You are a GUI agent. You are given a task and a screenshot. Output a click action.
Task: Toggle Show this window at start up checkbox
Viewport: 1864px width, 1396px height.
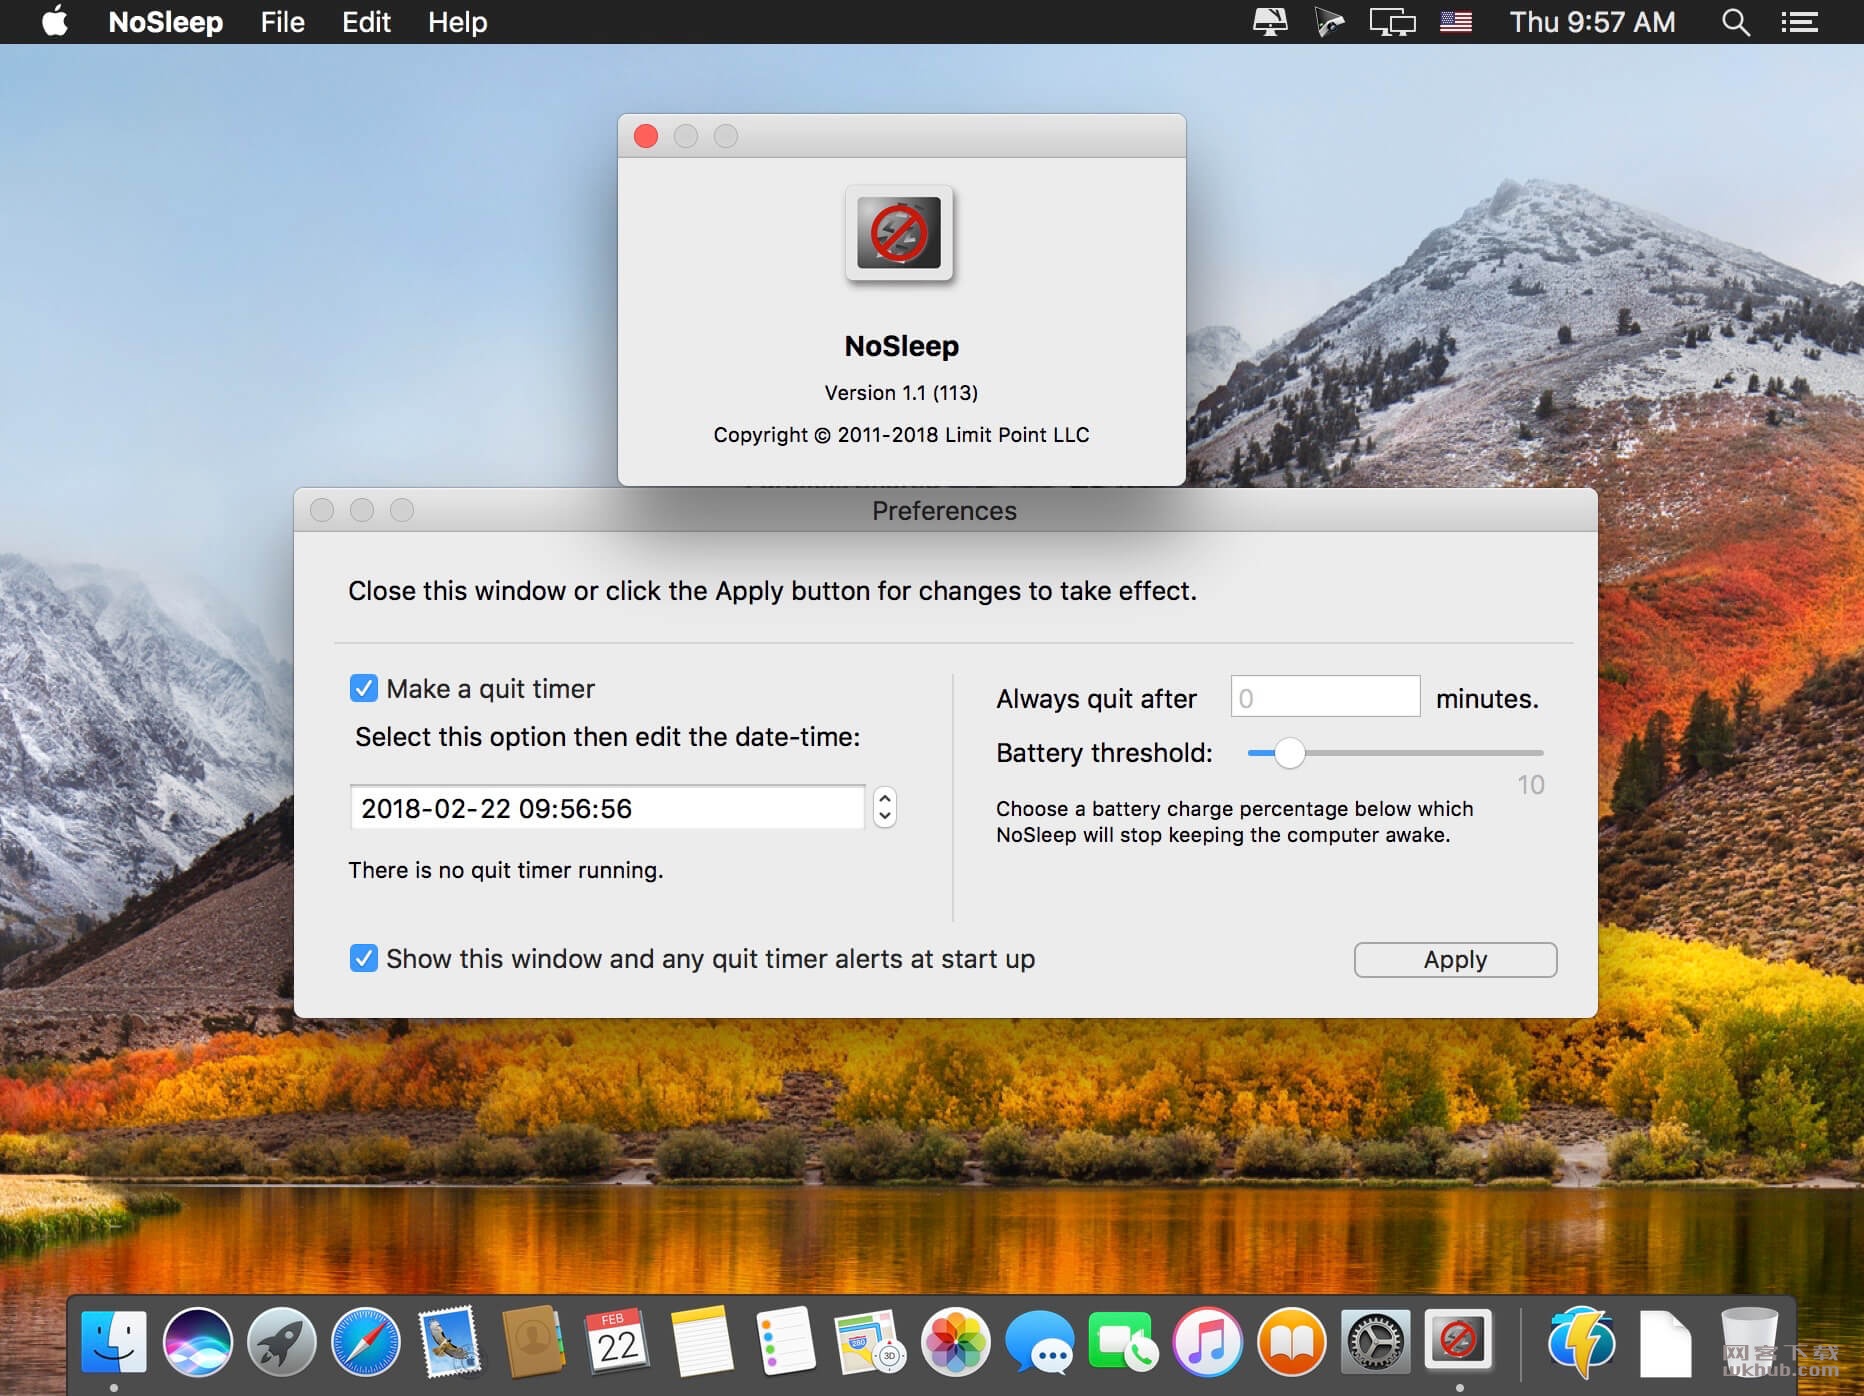click(x=363, y=958)
